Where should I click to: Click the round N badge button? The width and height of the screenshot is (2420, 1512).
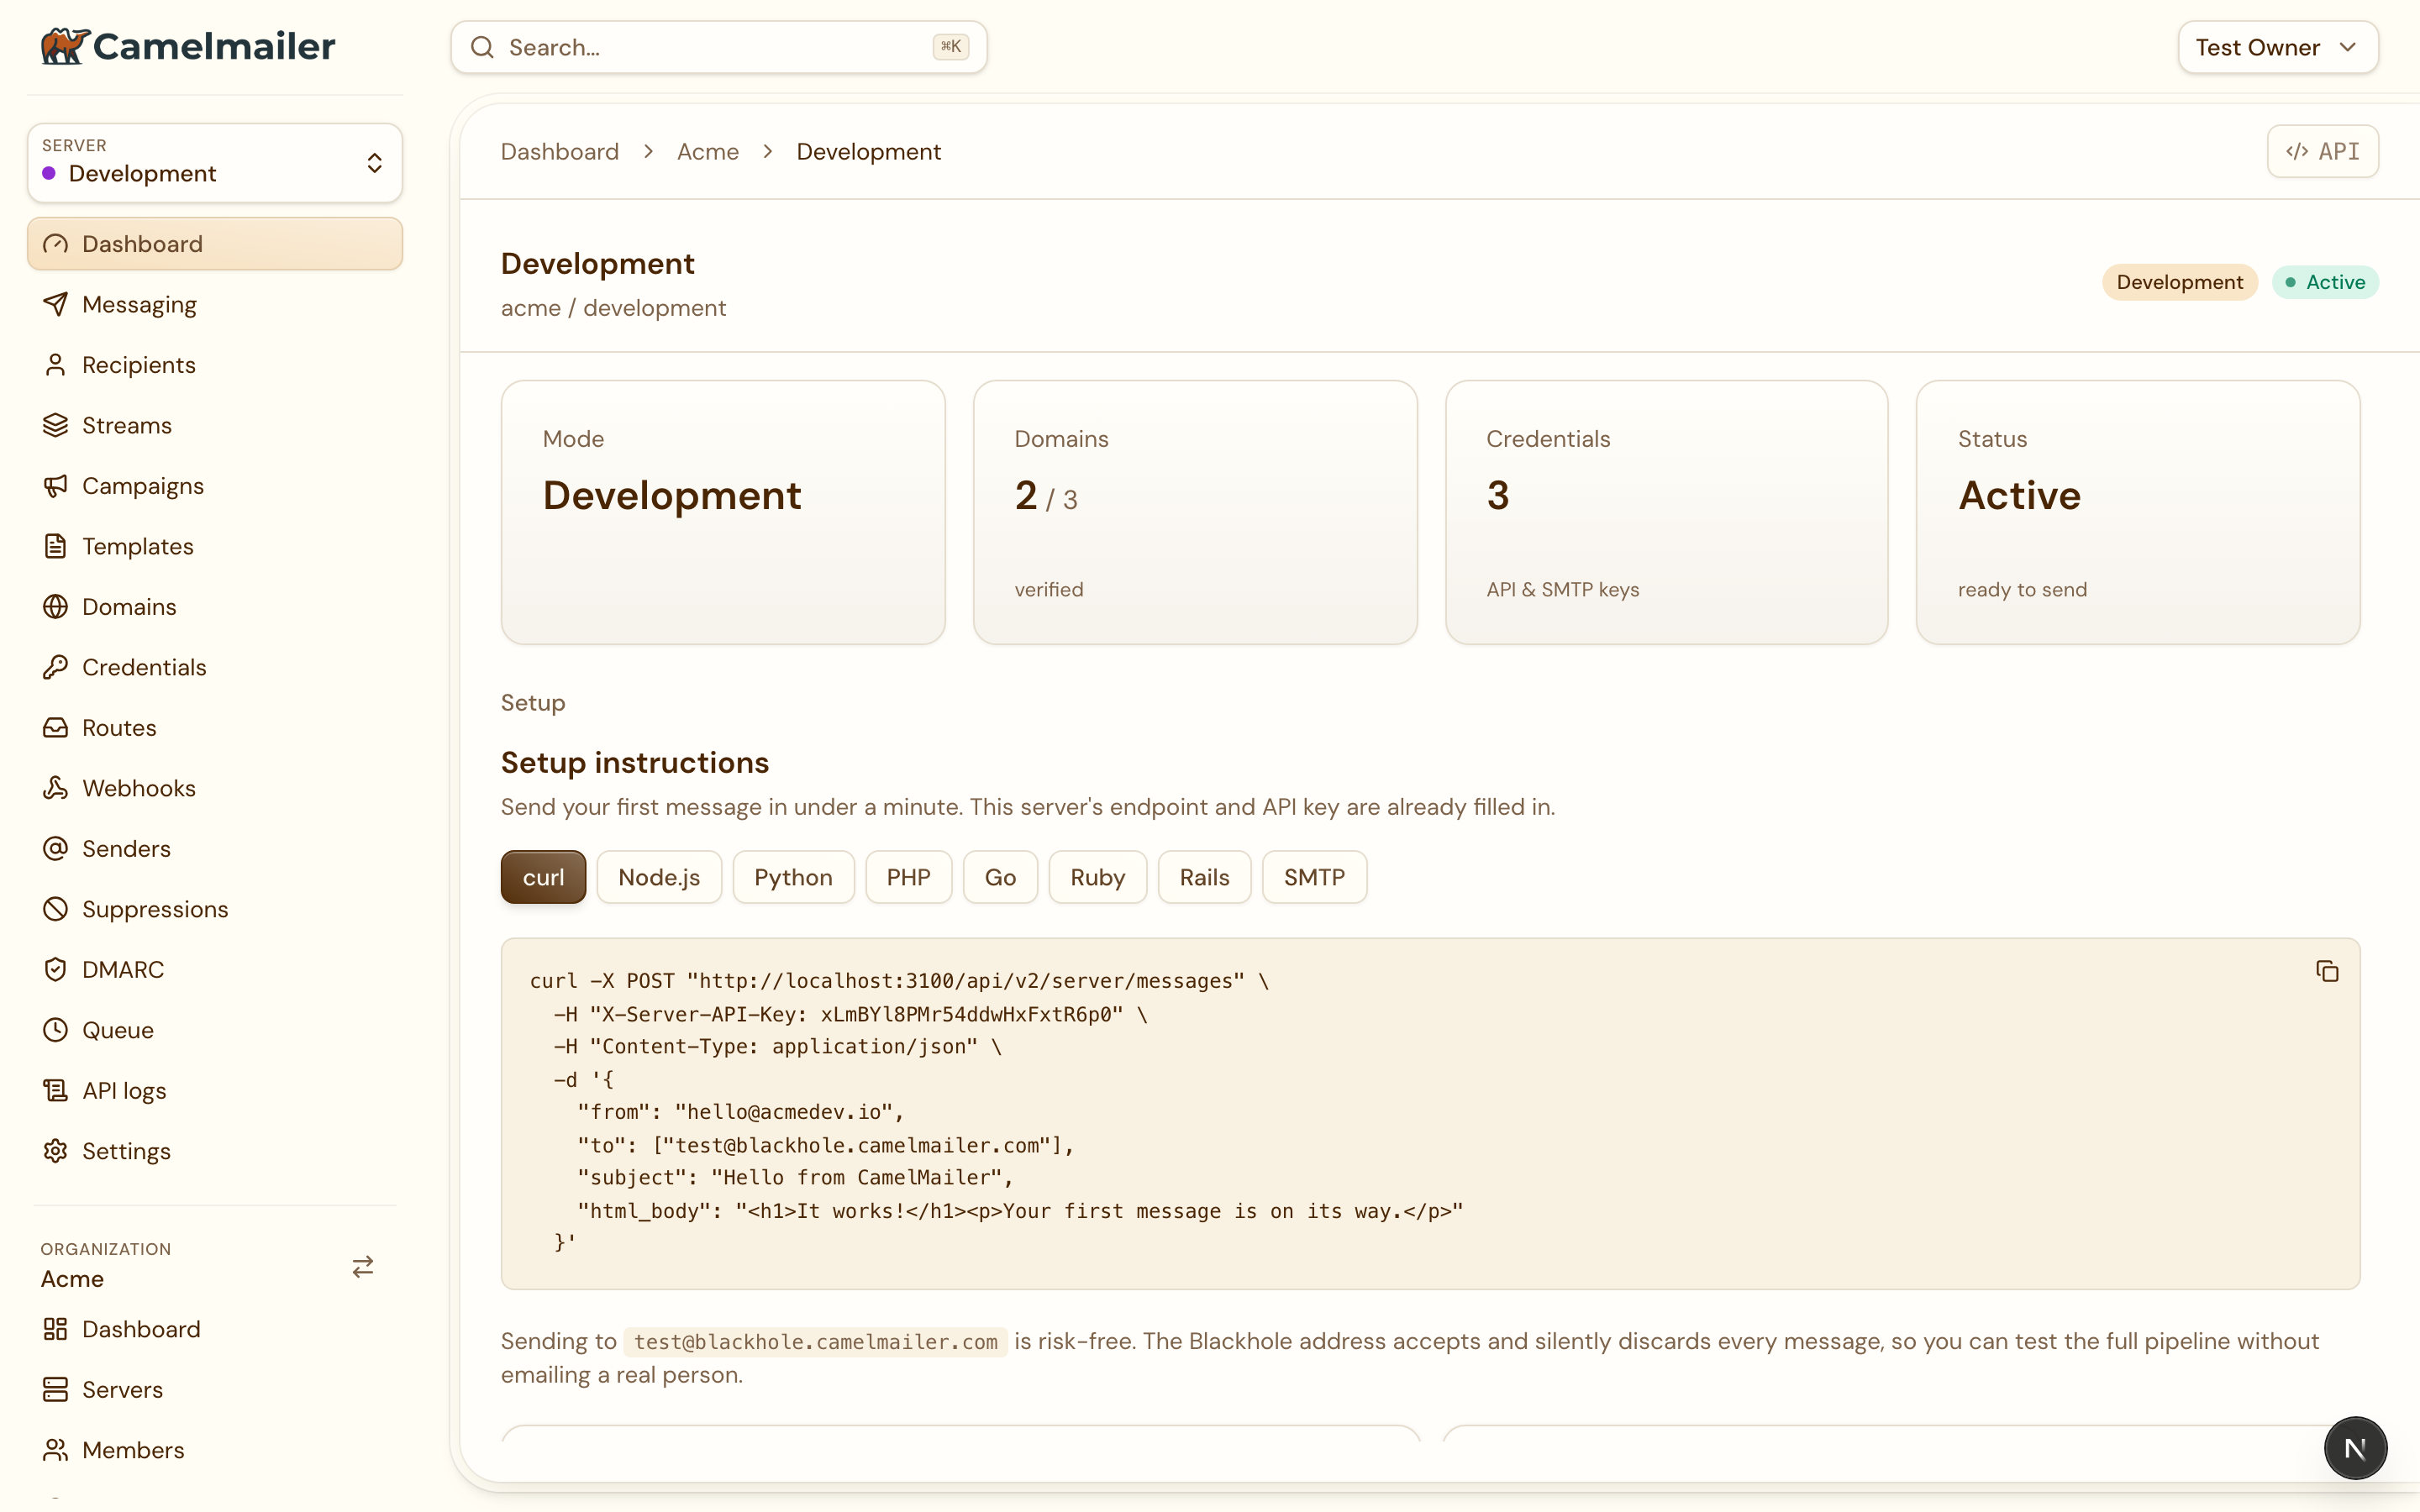pyautogui.click(x=2355, y=1448)
